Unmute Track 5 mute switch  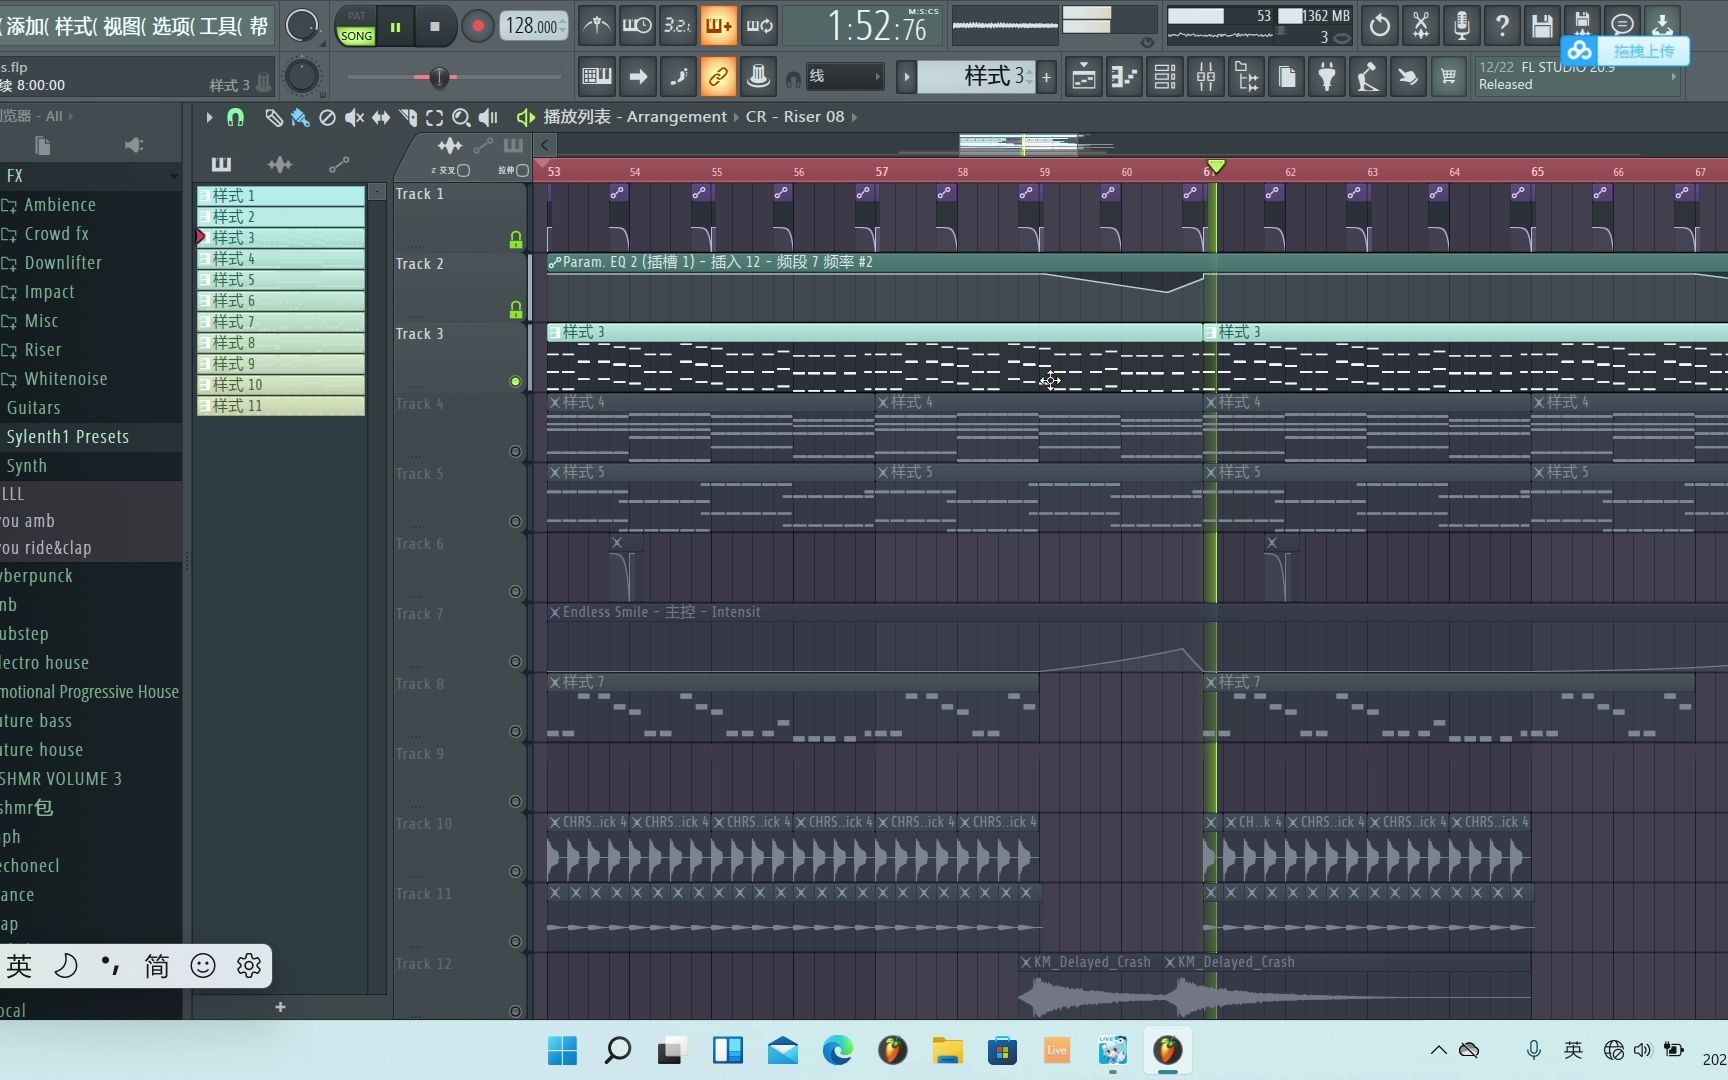(515, 521)
